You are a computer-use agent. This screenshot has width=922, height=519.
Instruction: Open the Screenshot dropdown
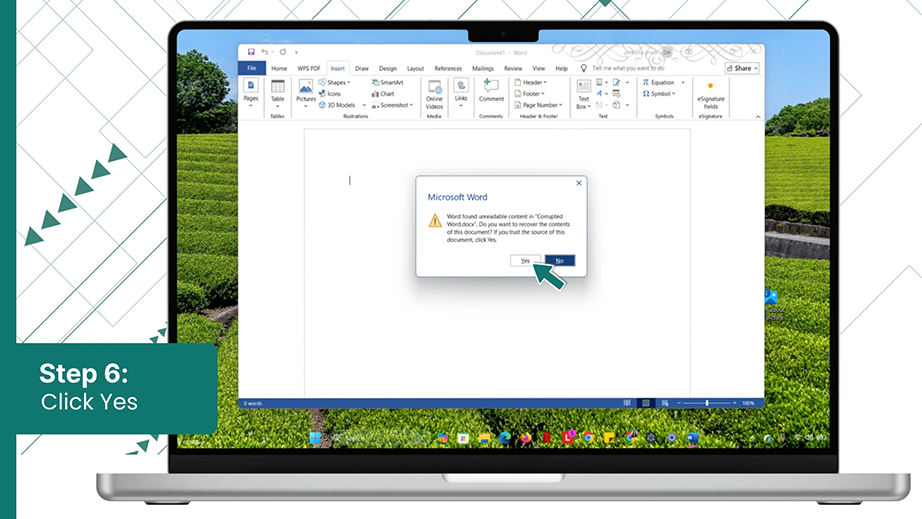[x=392, y=105]
